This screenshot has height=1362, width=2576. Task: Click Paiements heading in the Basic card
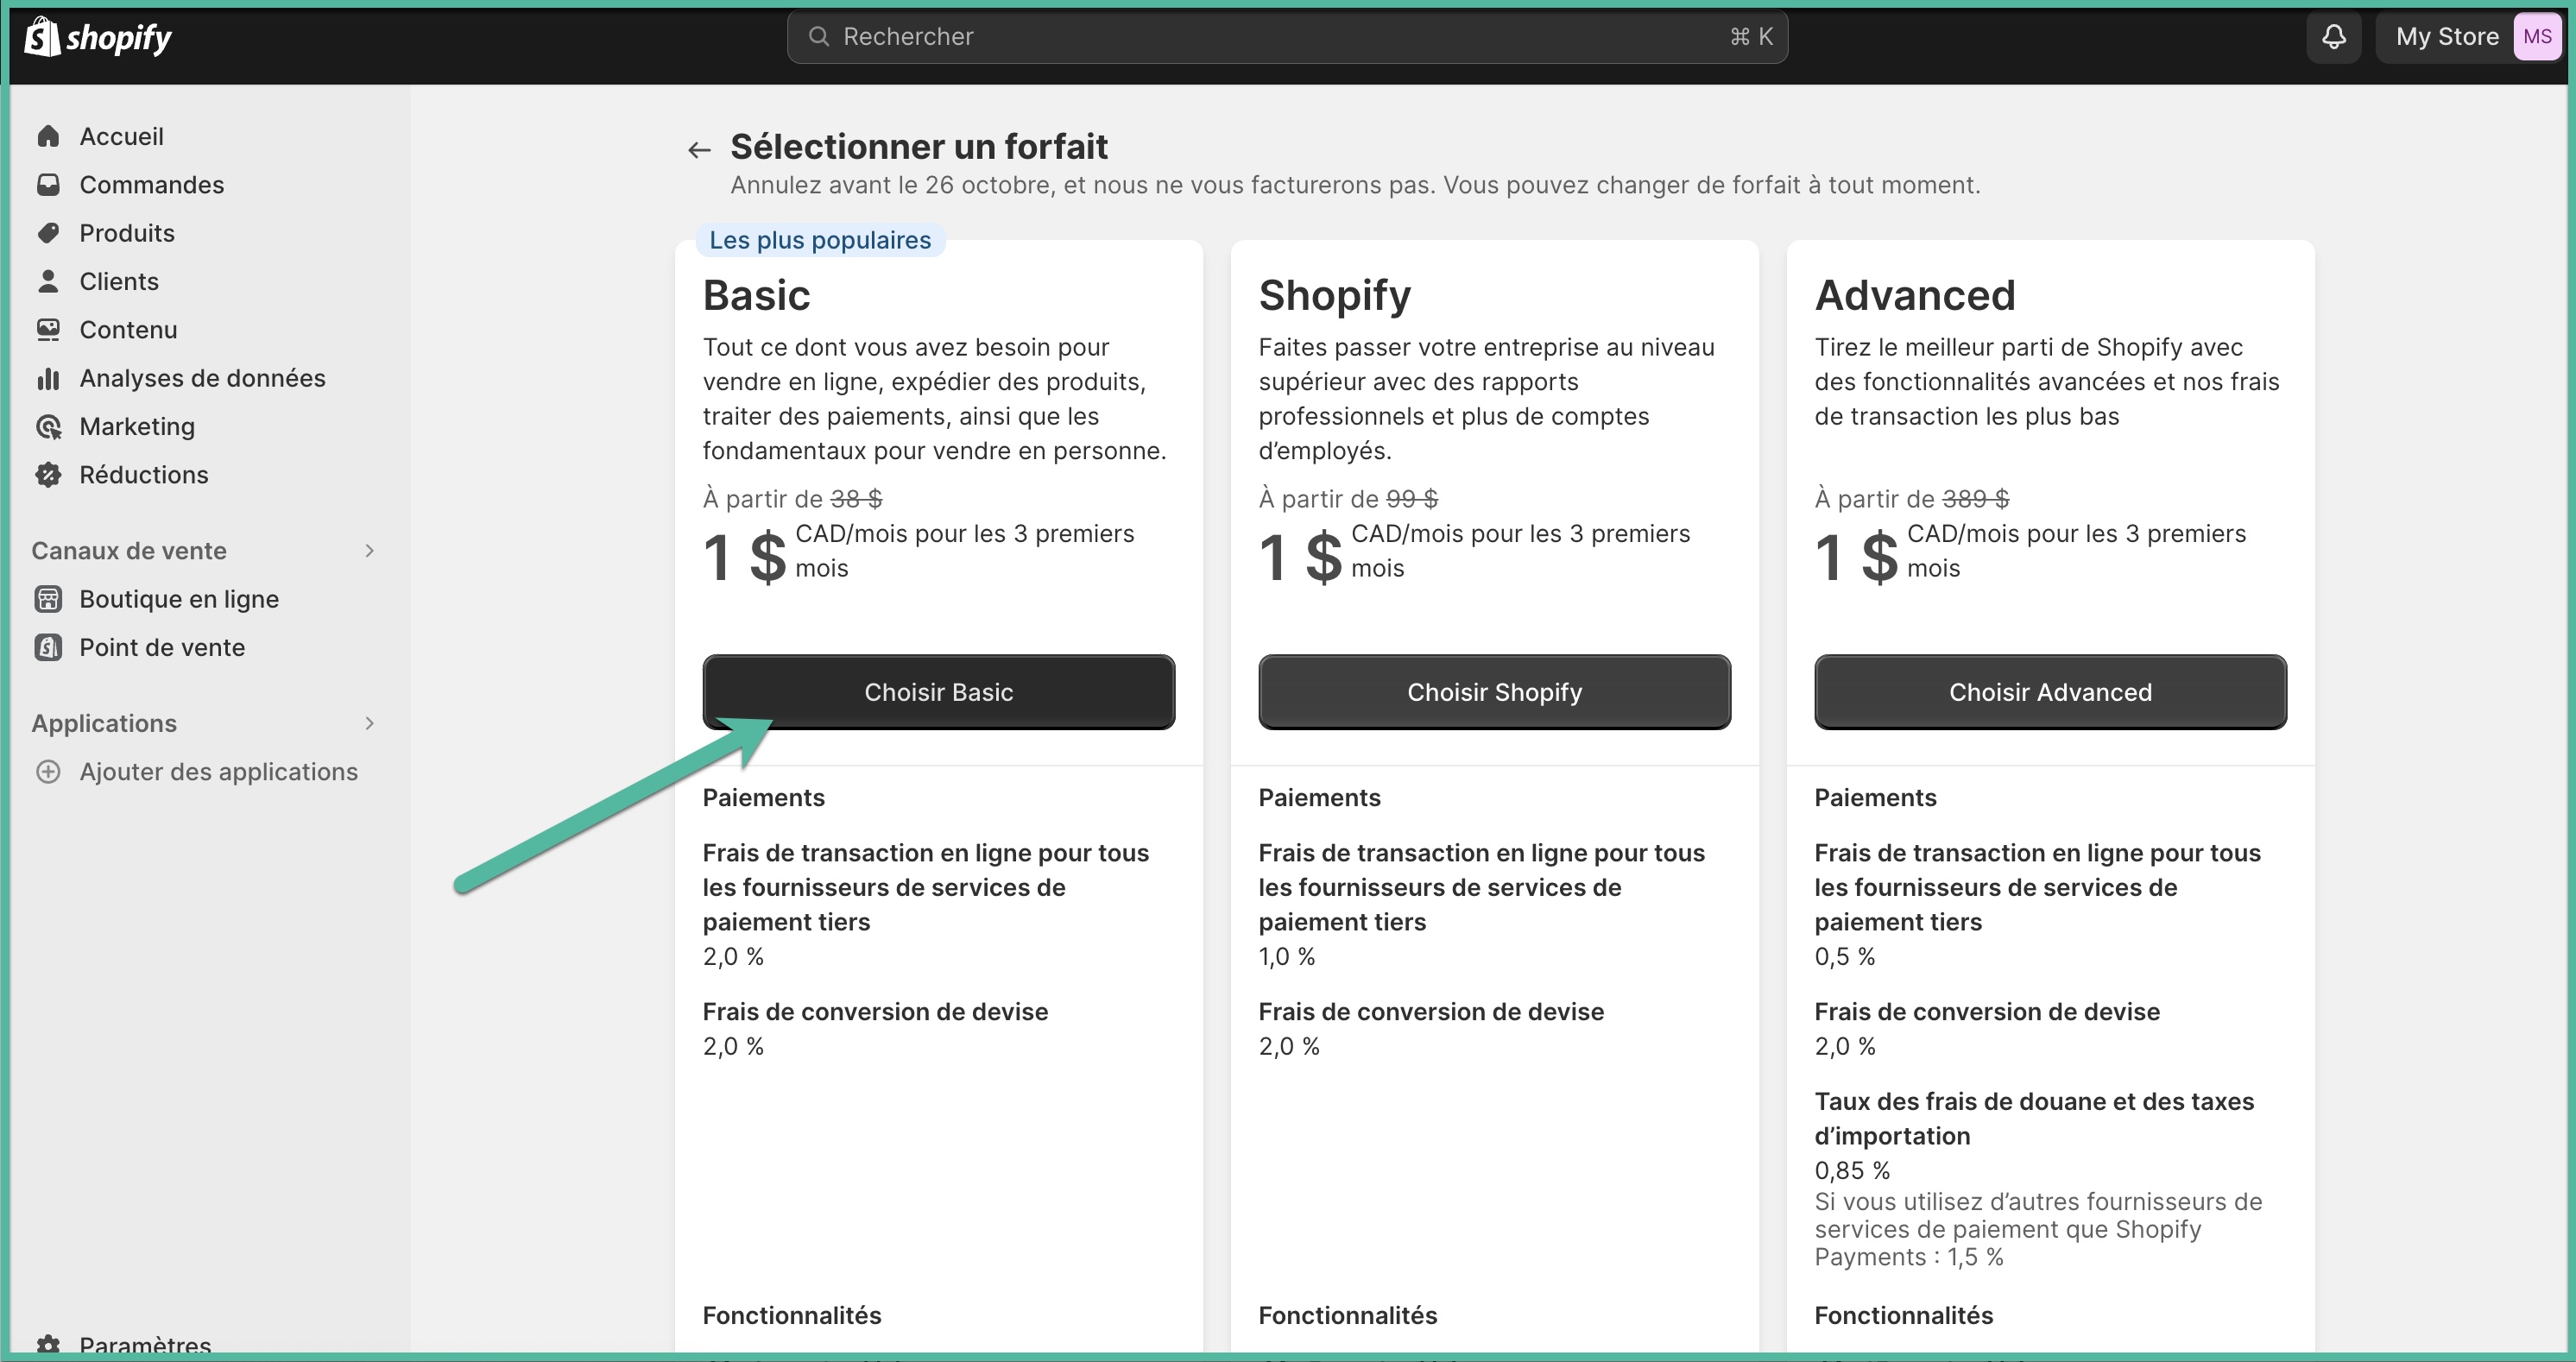tap(763, 798)
